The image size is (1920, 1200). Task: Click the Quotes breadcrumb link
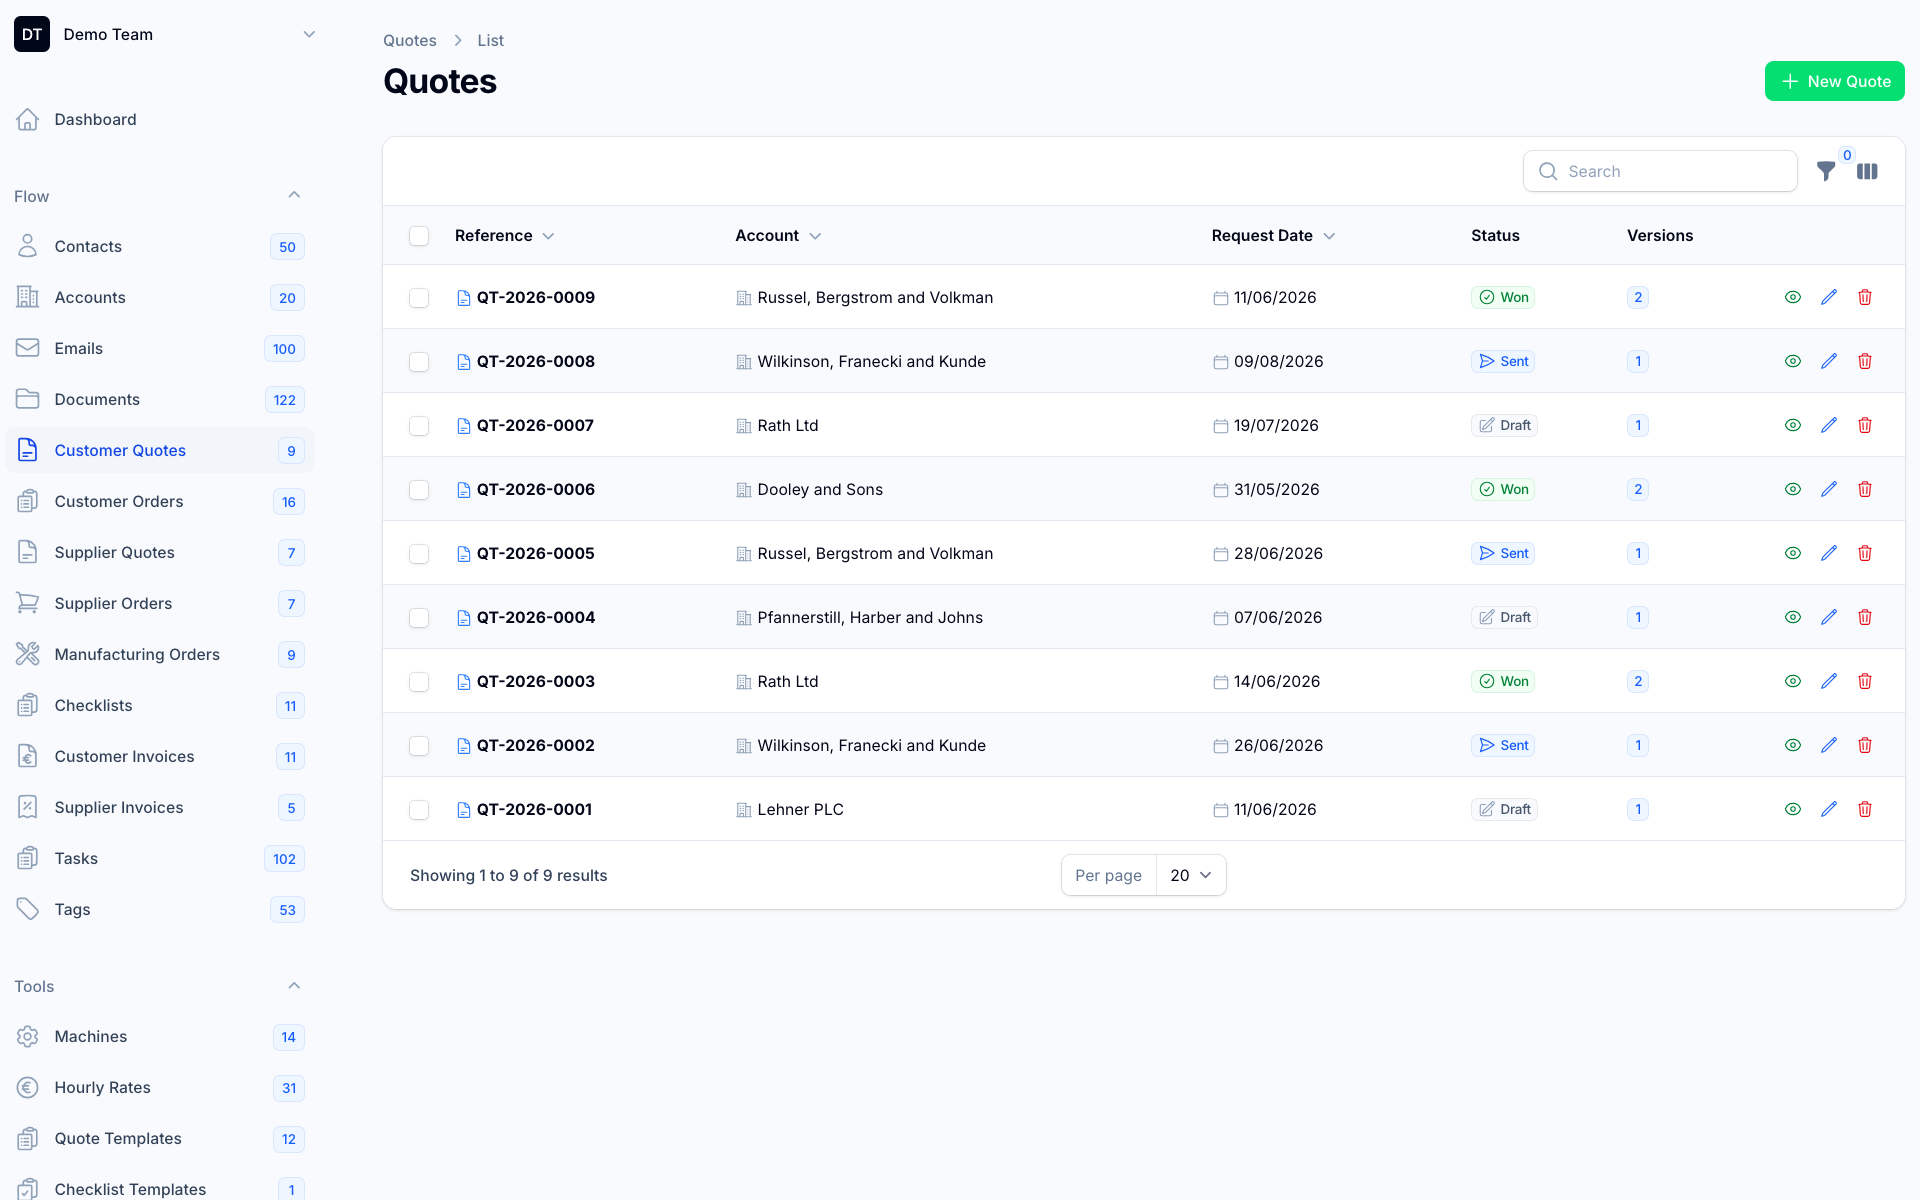pyautogui.click(x=410, y=40)
